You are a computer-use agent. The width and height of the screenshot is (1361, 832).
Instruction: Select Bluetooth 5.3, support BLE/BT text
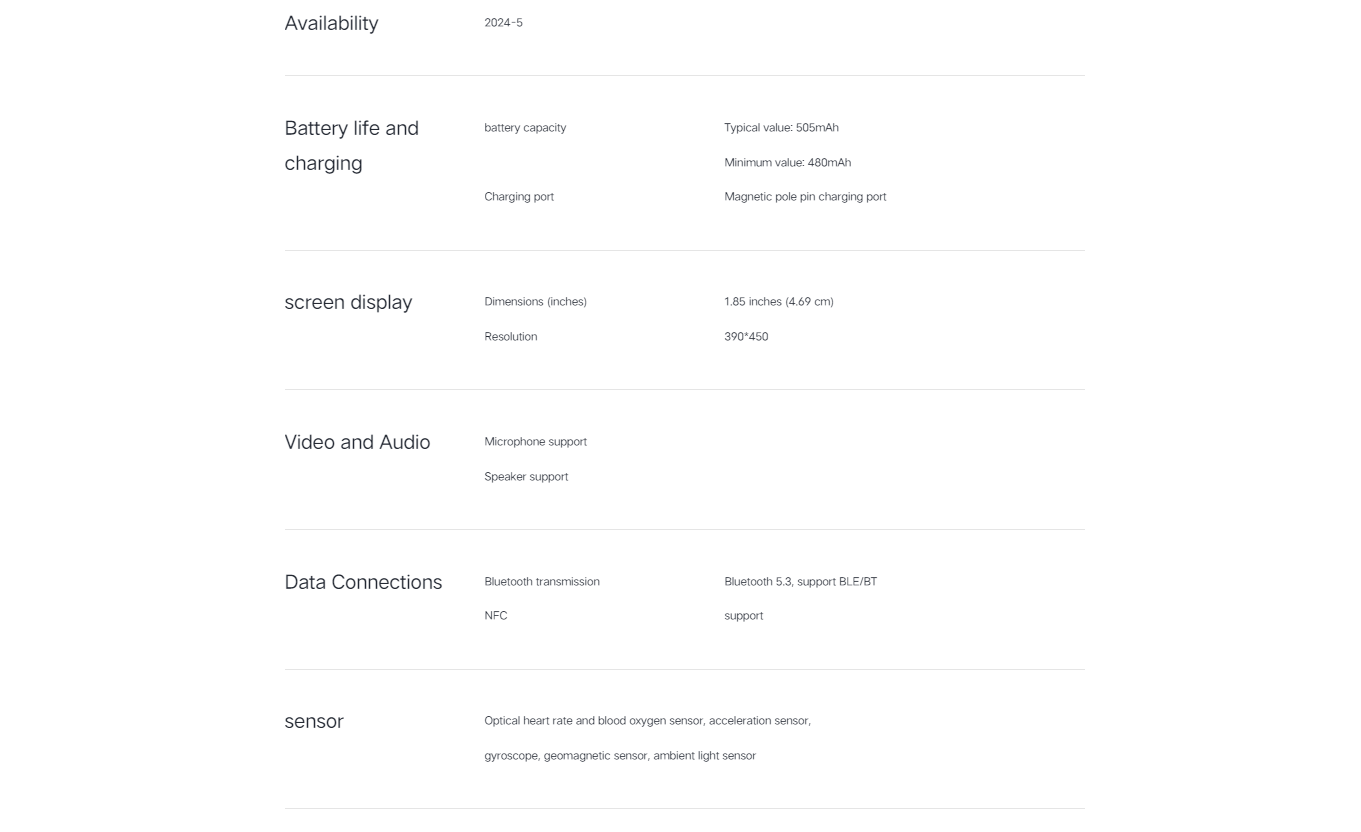click(800, 582)
